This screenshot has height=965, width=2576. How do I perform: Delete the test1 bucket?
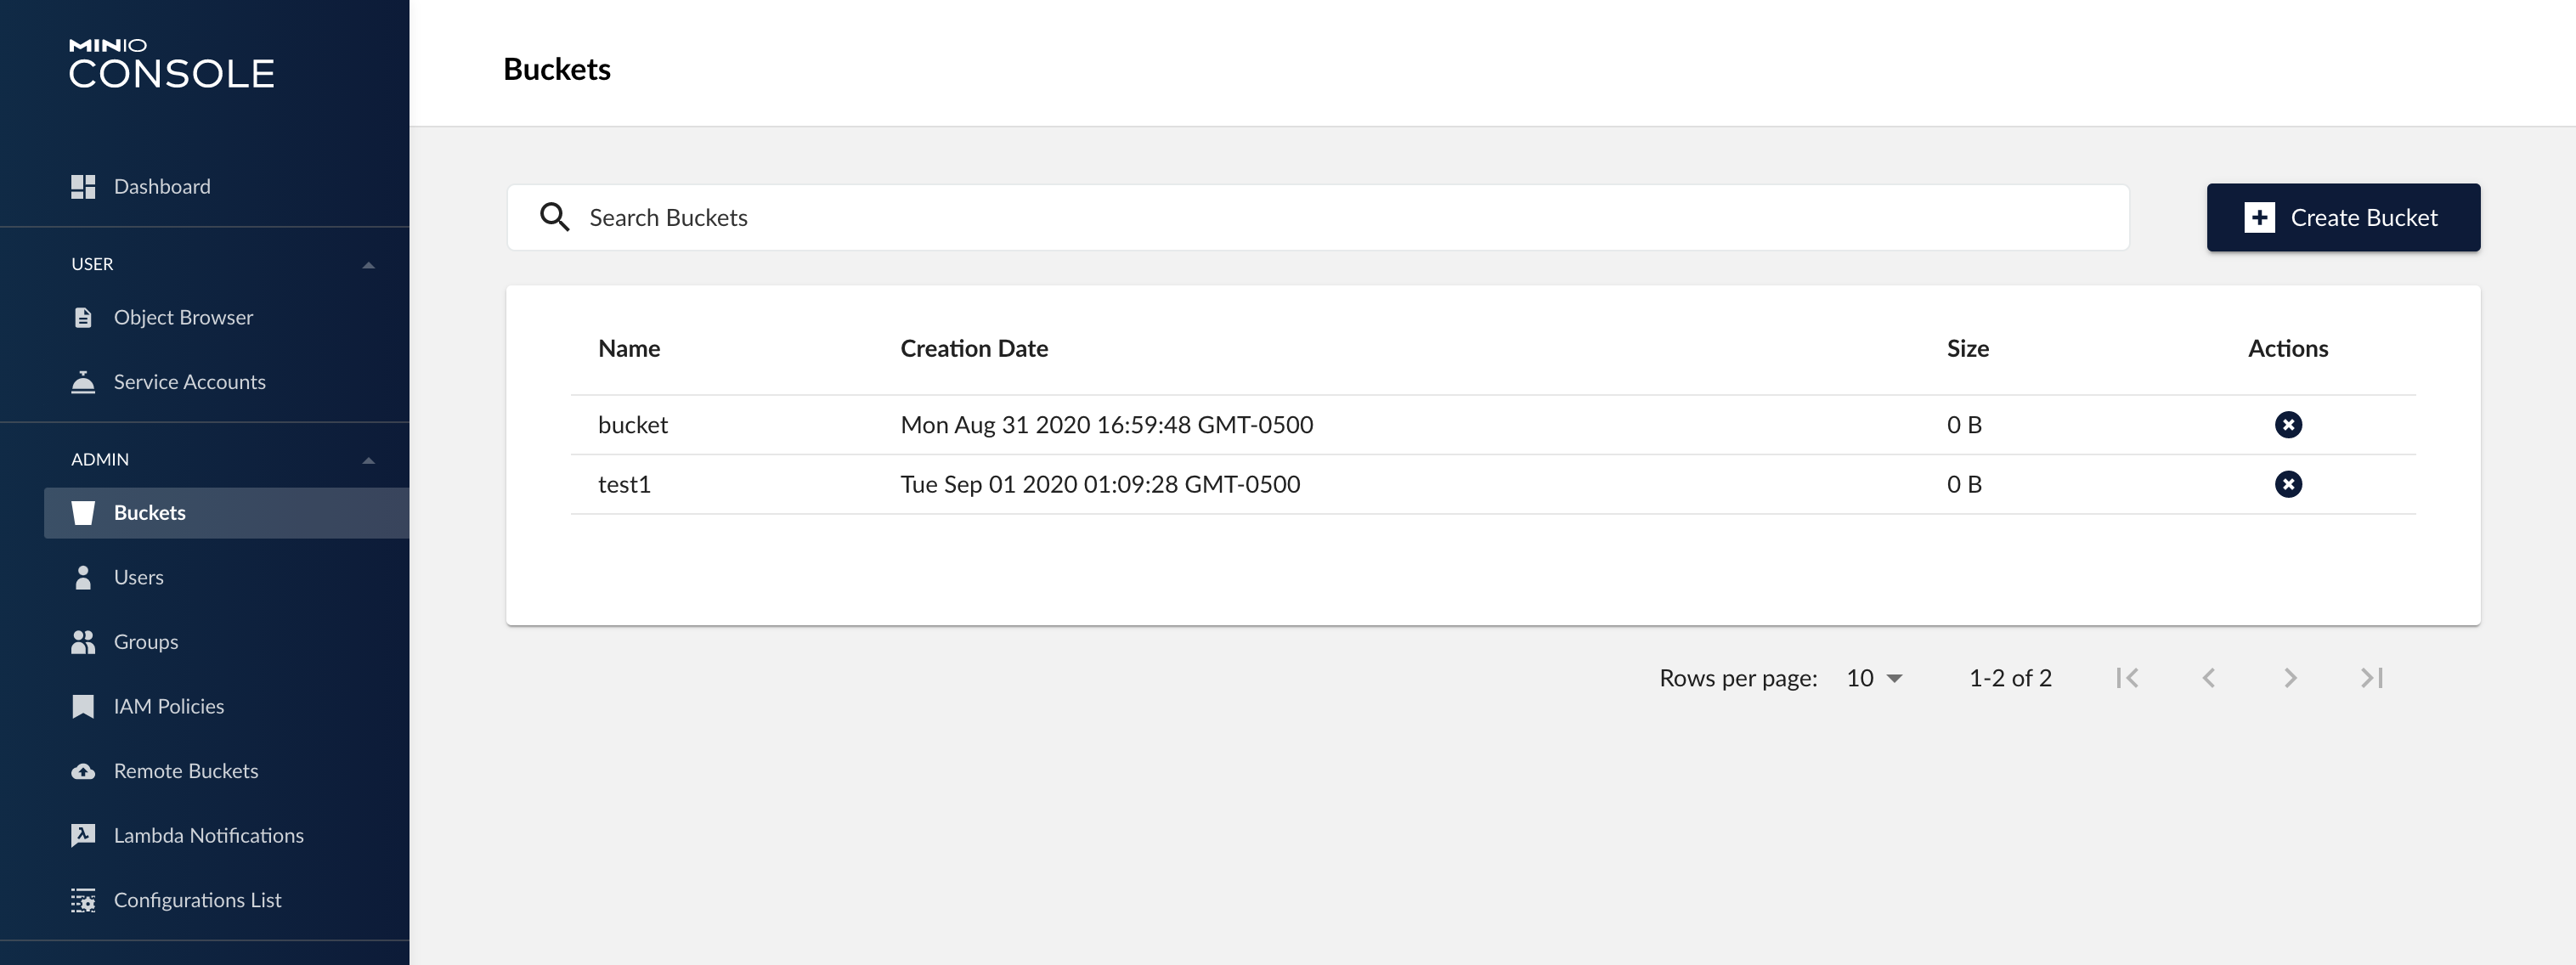click(x=2287, y=485)
